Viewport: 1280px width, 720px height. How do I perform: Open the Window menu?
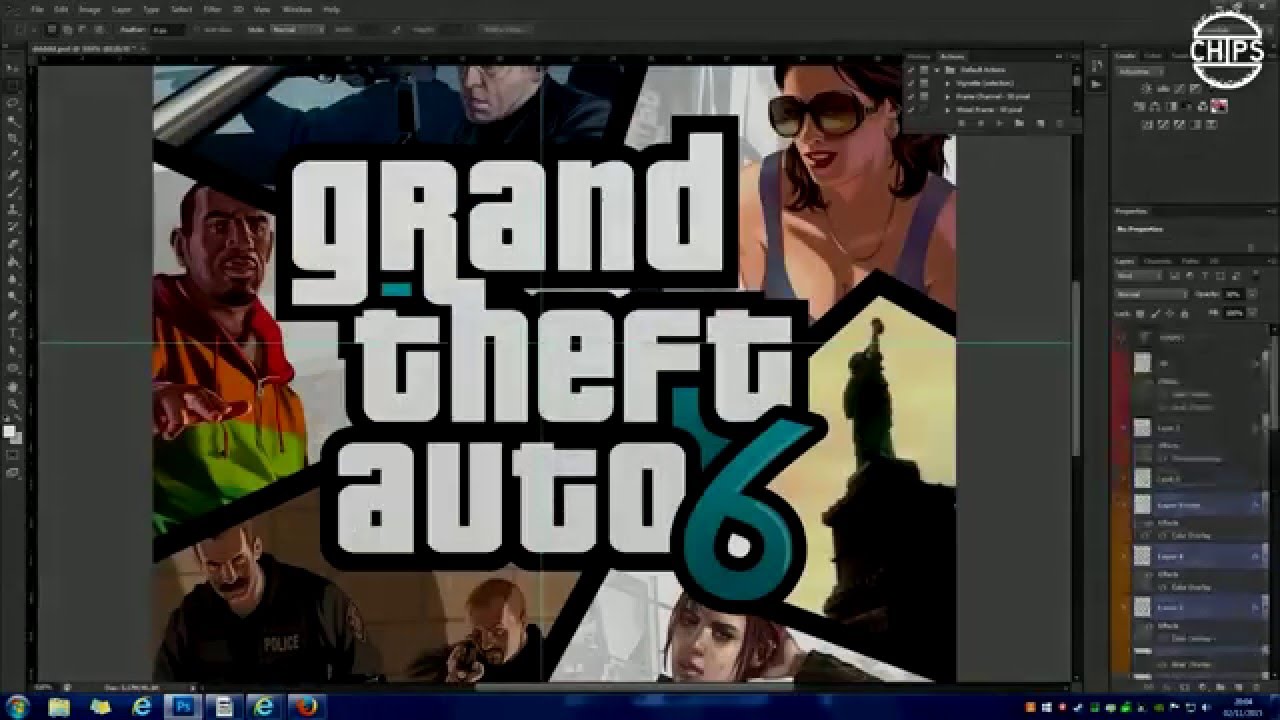tap(297, 9)
